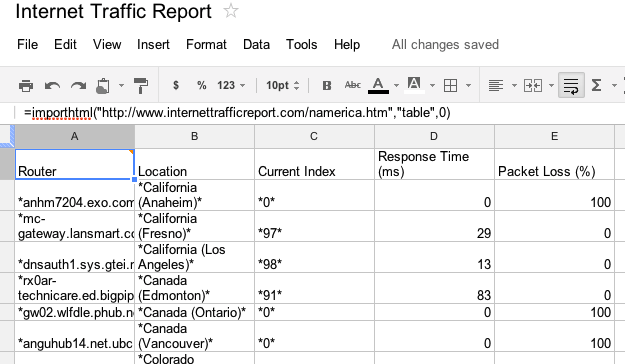Viewport: 625px width, 364px height.
Task: Format as currency with dollar icon
Action: click(x=176, y=85)
